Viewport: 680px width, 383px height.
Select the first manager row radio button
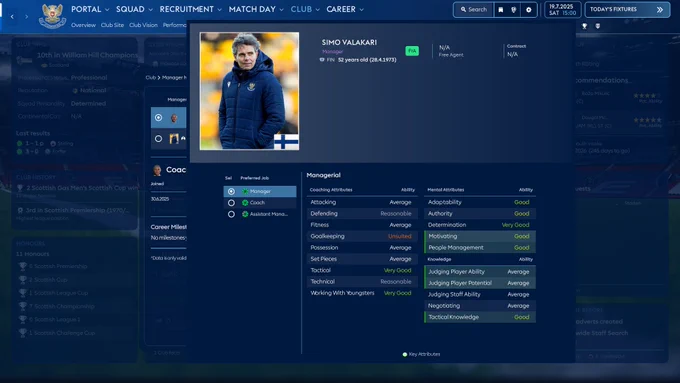(158, 118)
